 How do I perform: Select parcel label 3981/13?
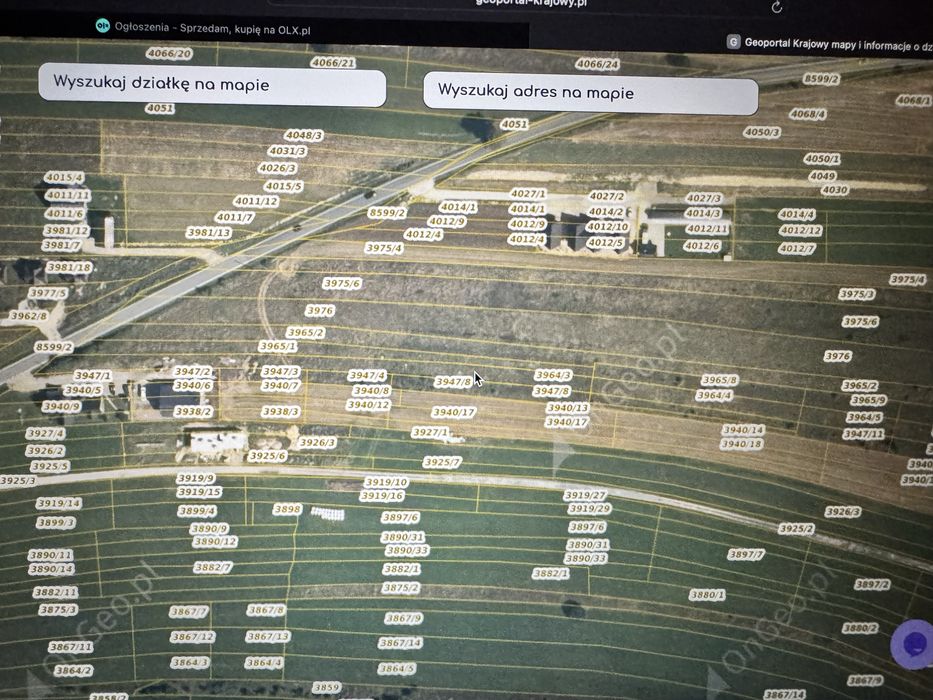coord(209,232)
